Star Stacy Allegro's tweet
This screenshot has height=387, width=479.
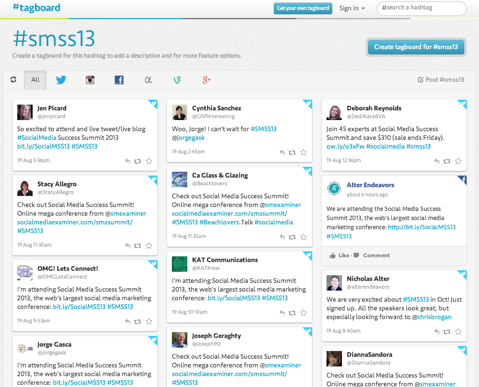[149, 246]
